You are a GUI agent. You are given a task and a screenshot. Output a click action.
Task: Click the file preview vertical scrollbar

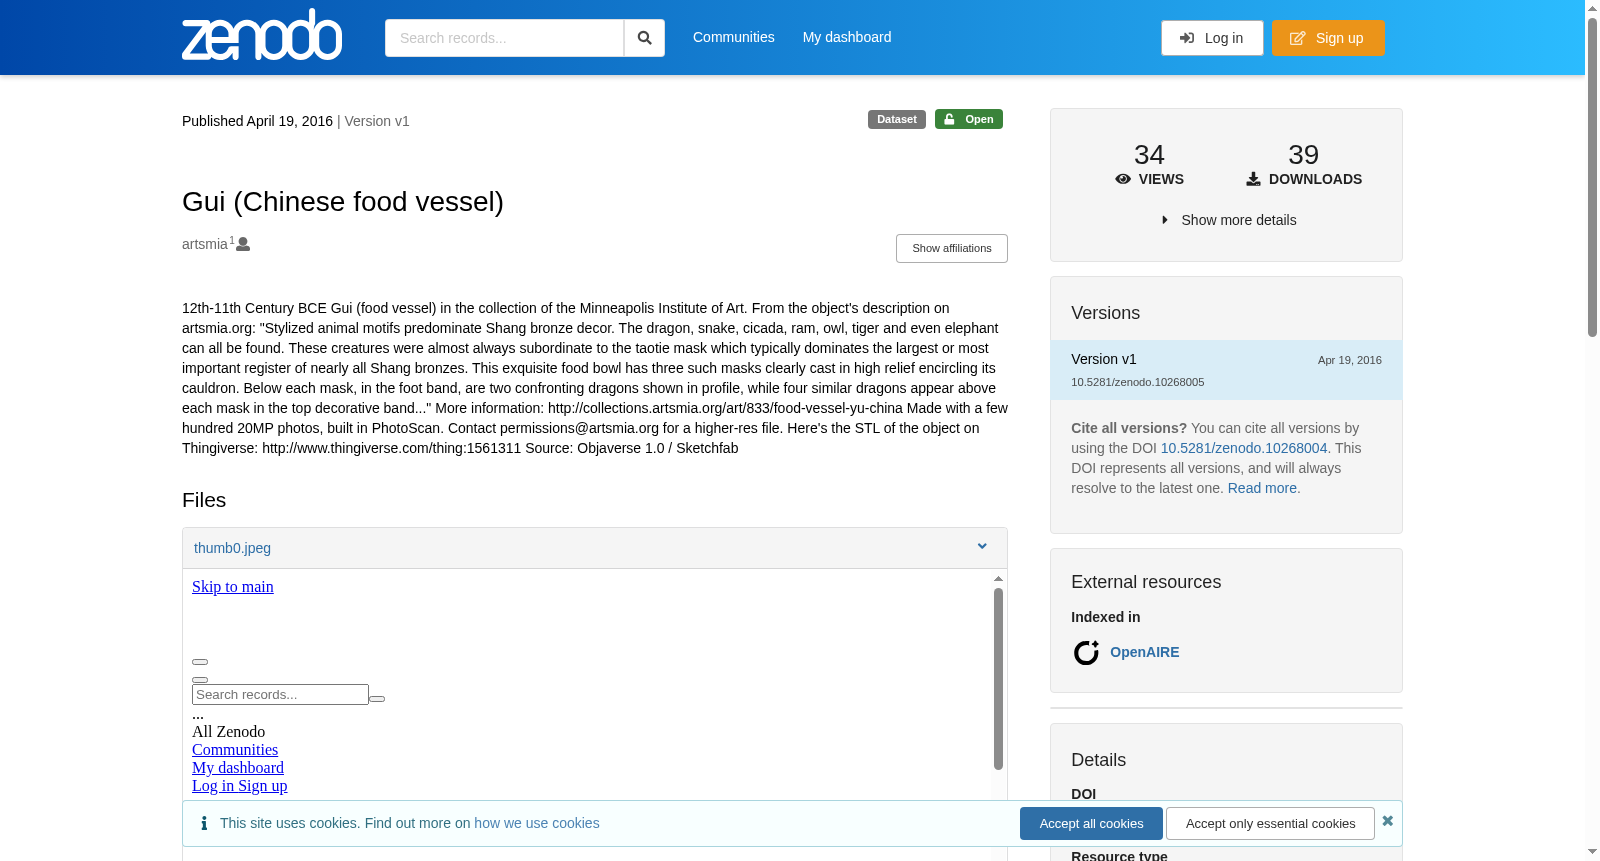click(998, 680)
